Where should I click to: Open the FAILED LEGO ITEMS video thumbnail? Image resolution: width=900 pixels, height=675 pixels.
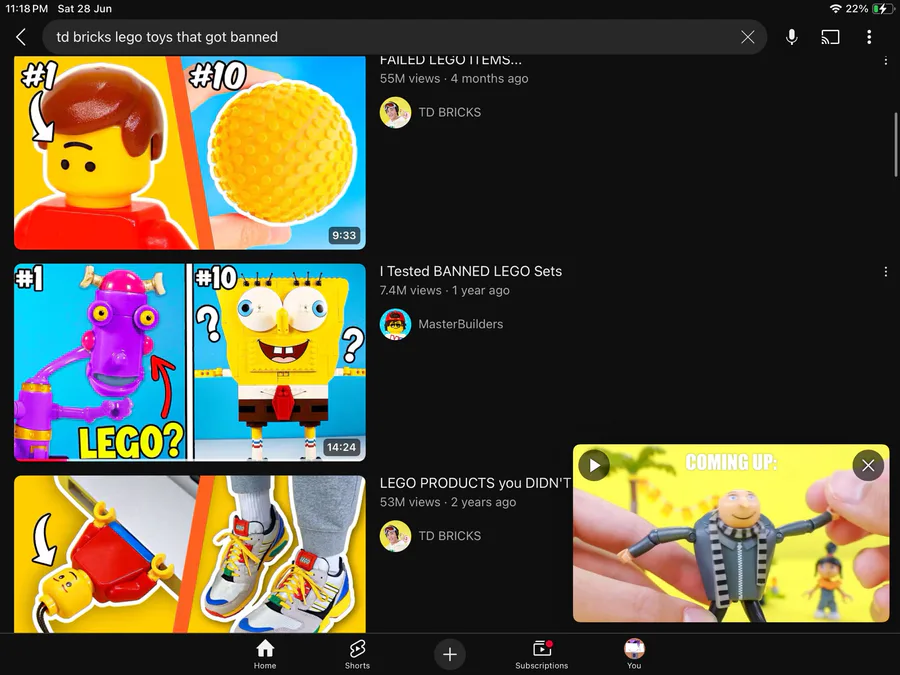point(190,153)
